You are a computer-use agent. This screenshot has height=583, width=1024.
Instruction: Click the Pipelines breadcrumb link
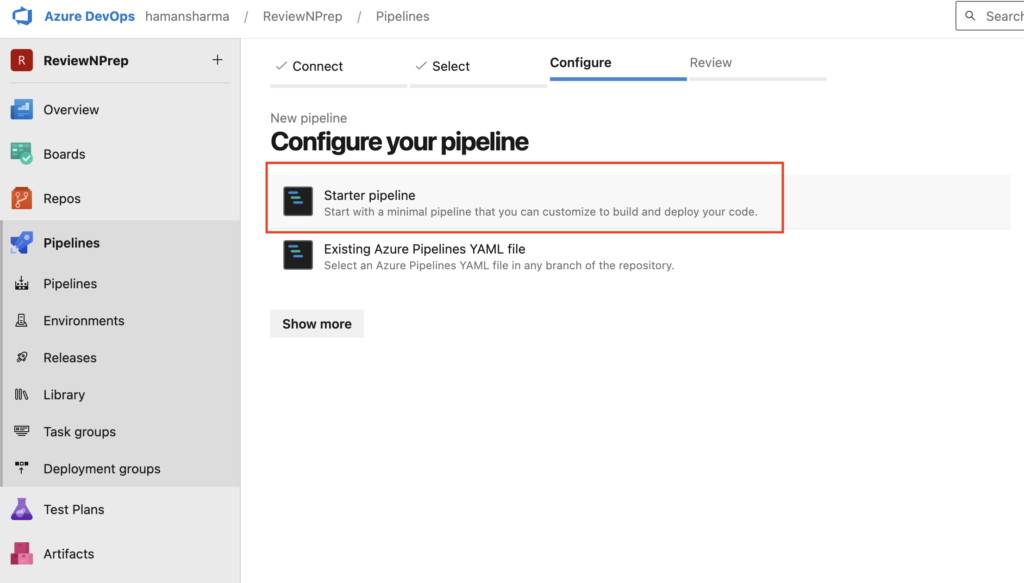[x=402, y=16]
